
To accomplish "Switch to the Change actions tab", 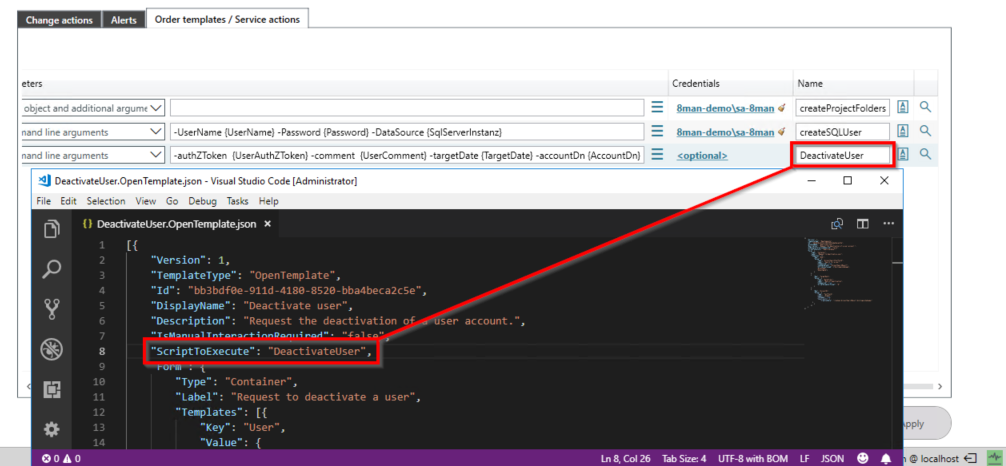I will [57, 19].
